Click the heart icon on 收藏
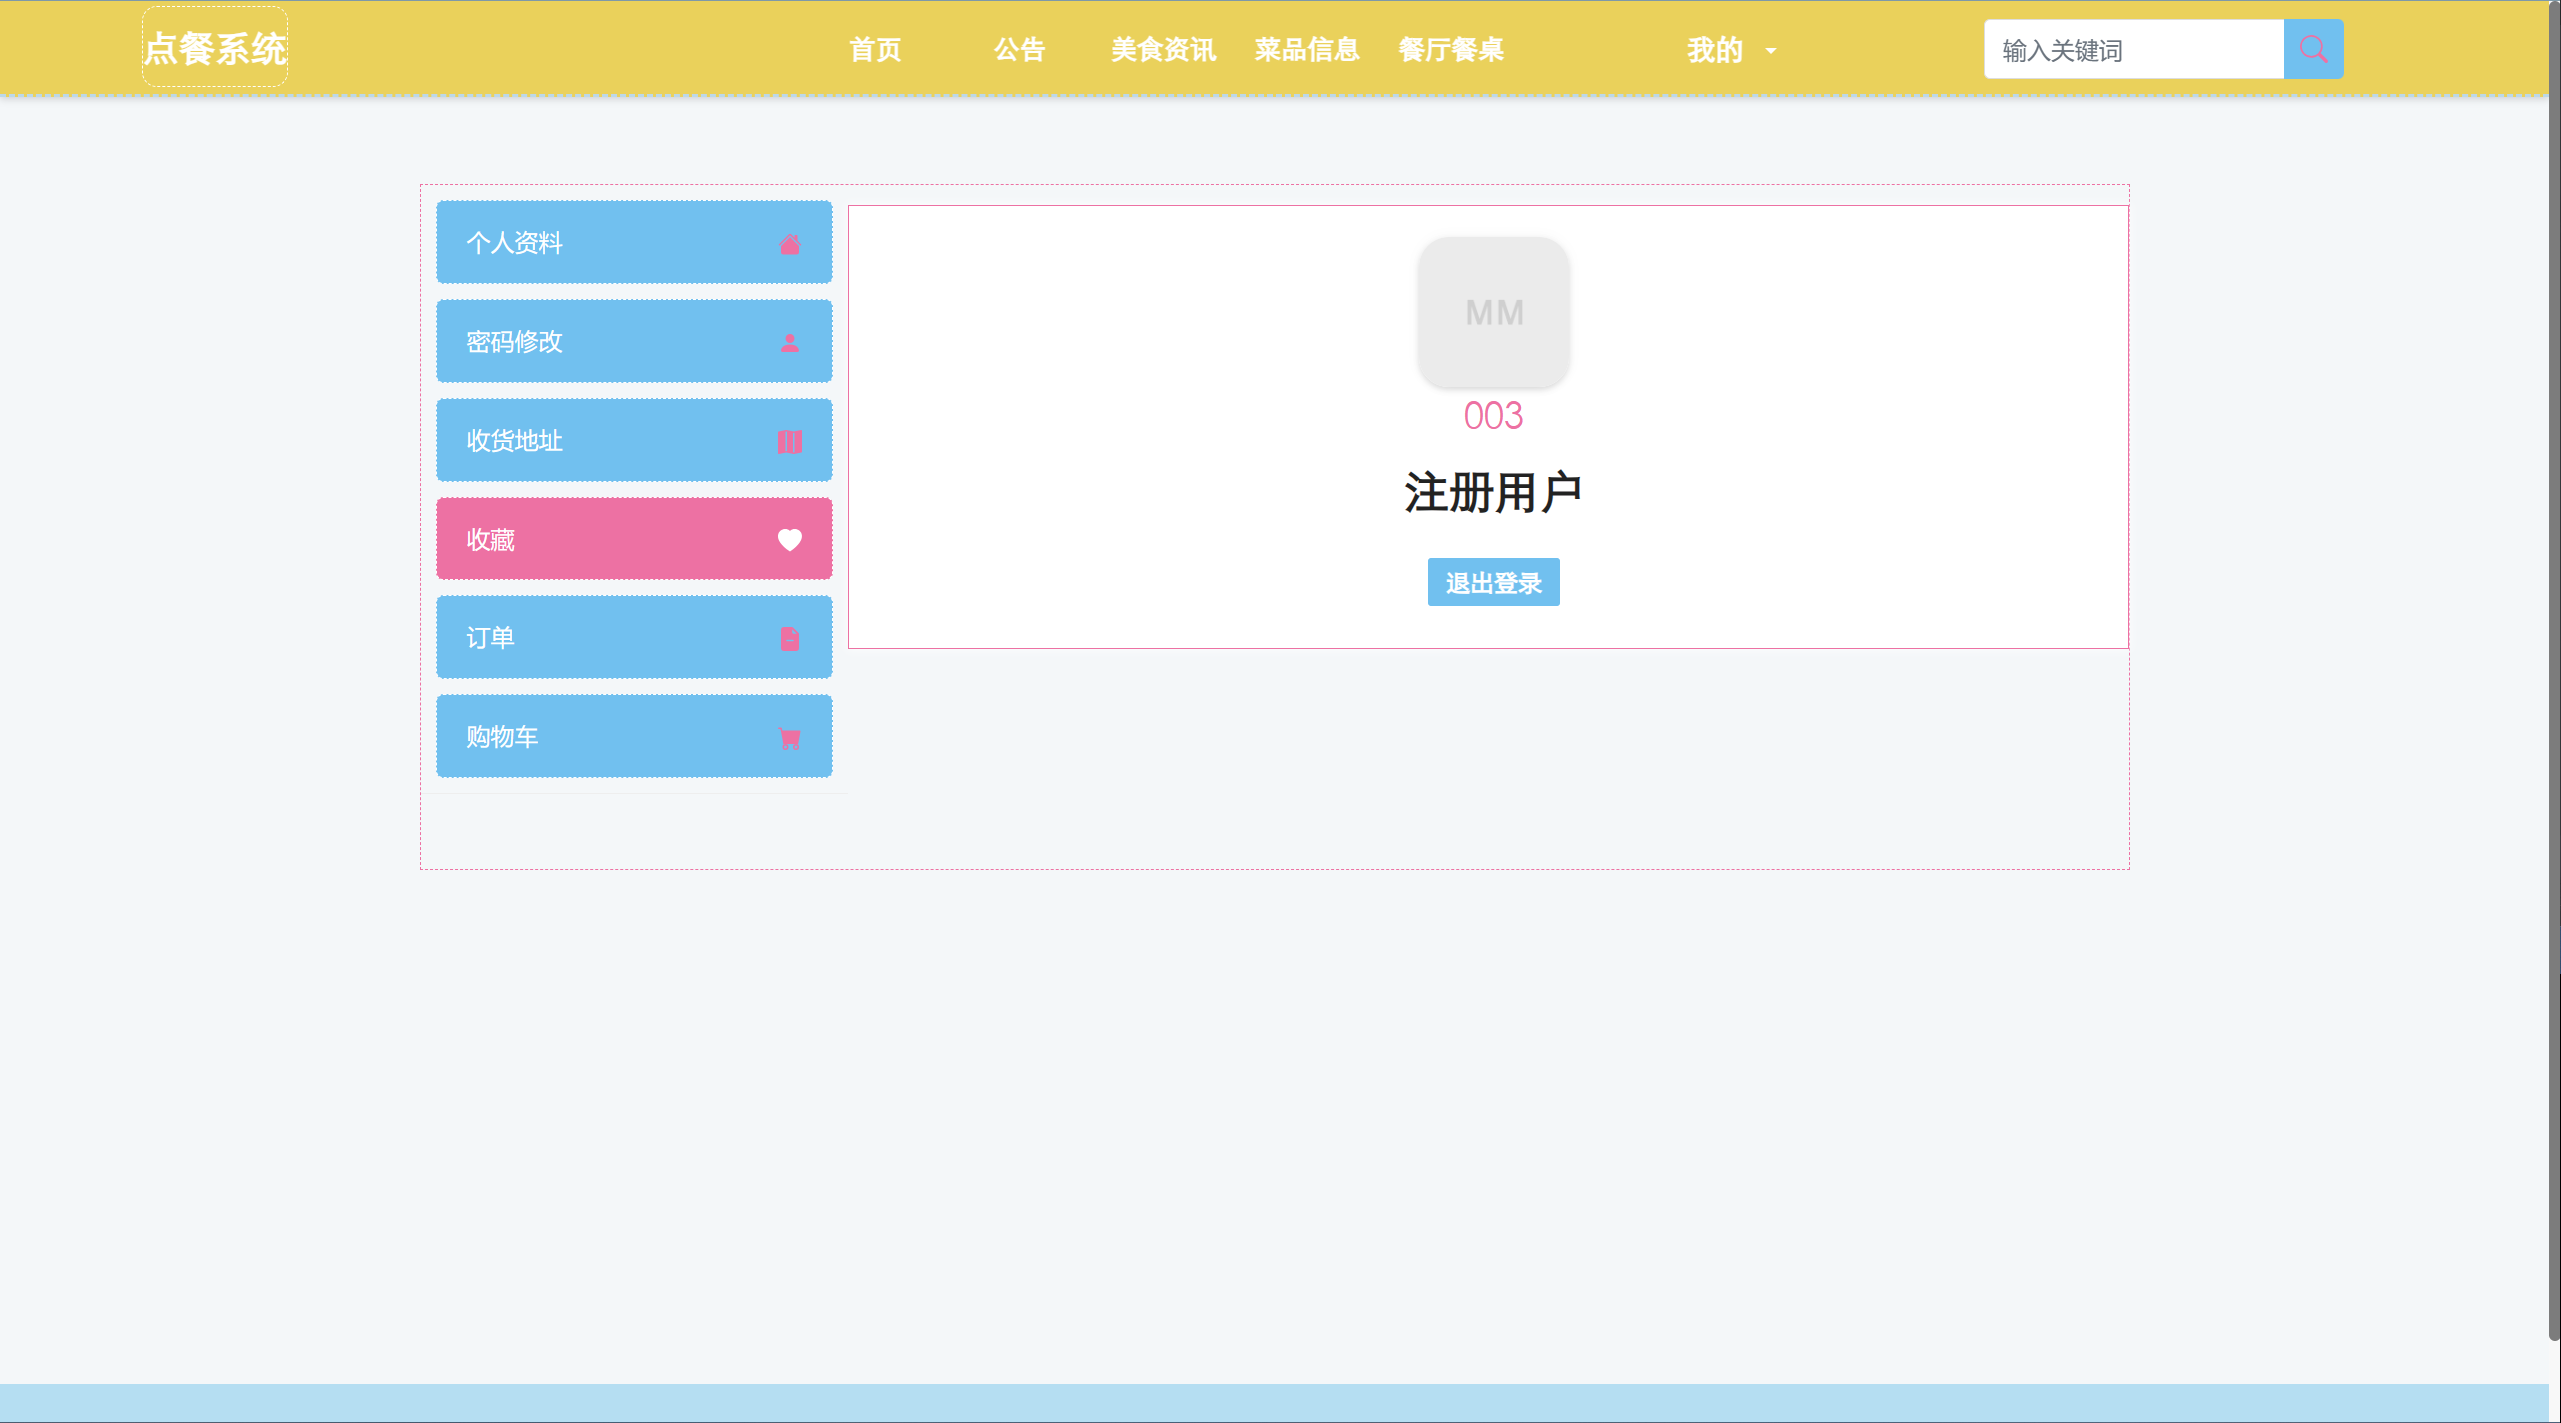Viewport: 2561px width, 1423px height. [x=789, y=540]
